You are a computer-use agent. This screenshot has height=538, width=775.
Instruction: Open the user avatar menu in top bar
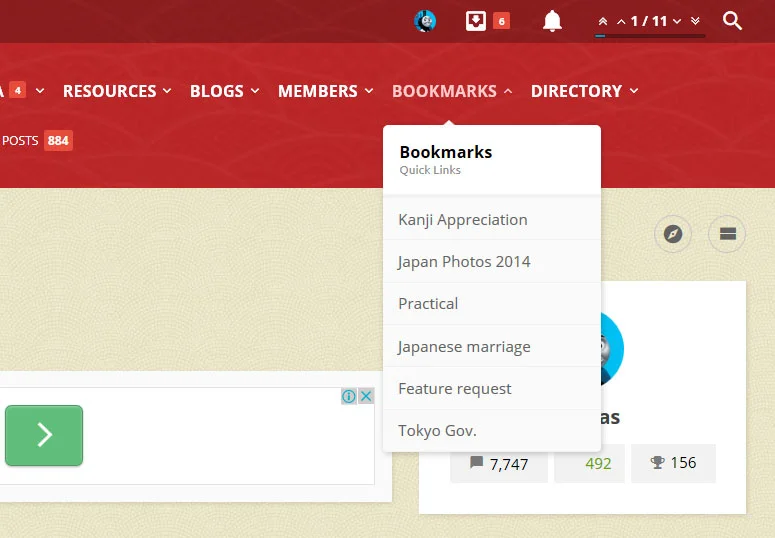[x=425, y=21]
